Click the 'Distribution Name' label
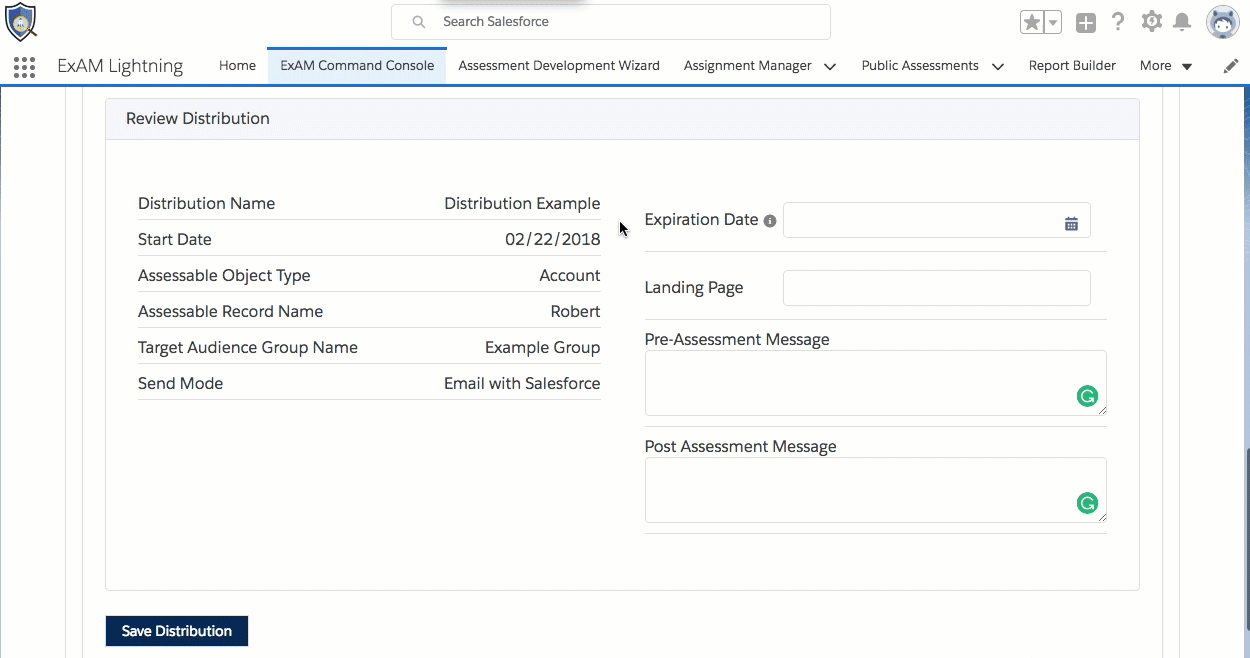The height and width of the screenshot is (658, 1250). [x=206, y=203]
